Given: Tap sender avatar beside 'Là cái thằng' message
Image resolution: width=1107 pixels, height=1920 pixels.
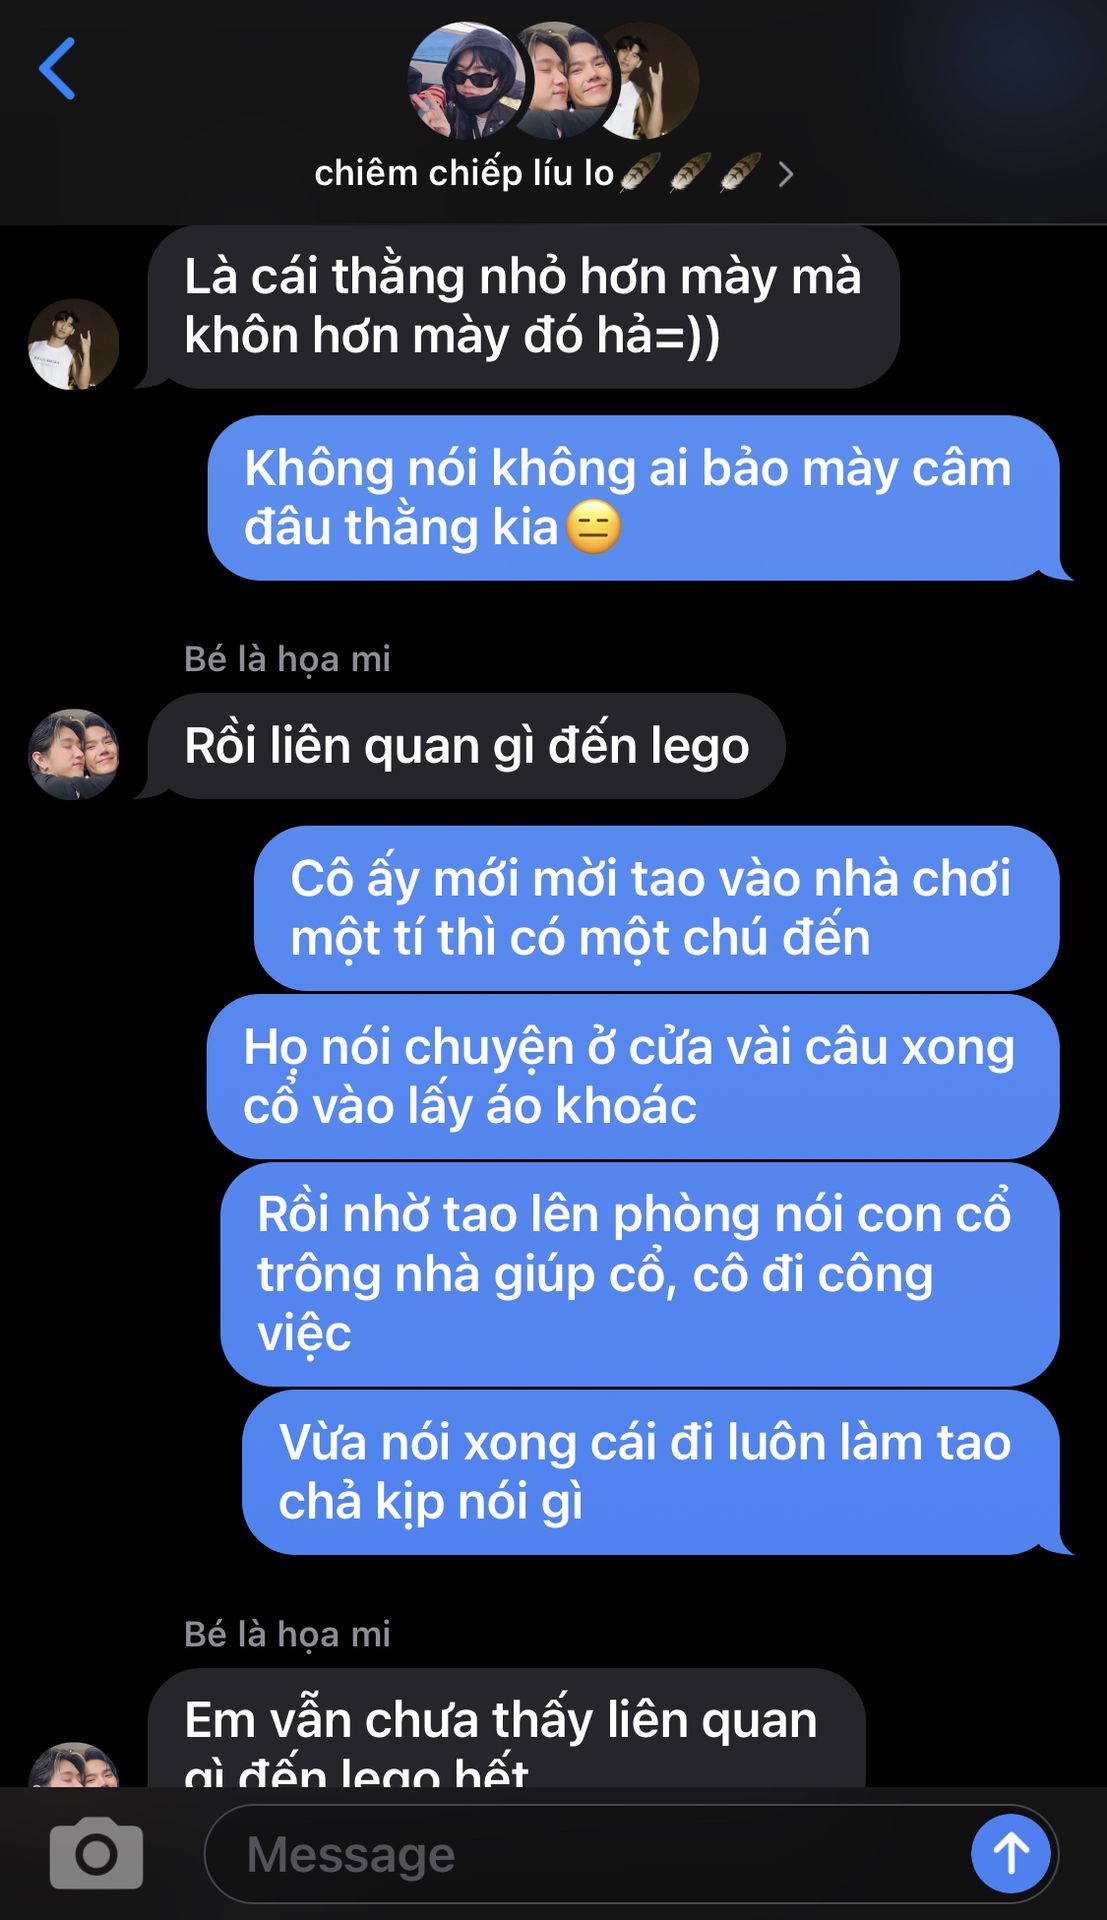Looking at the screenshot, I should coord(73,344).
